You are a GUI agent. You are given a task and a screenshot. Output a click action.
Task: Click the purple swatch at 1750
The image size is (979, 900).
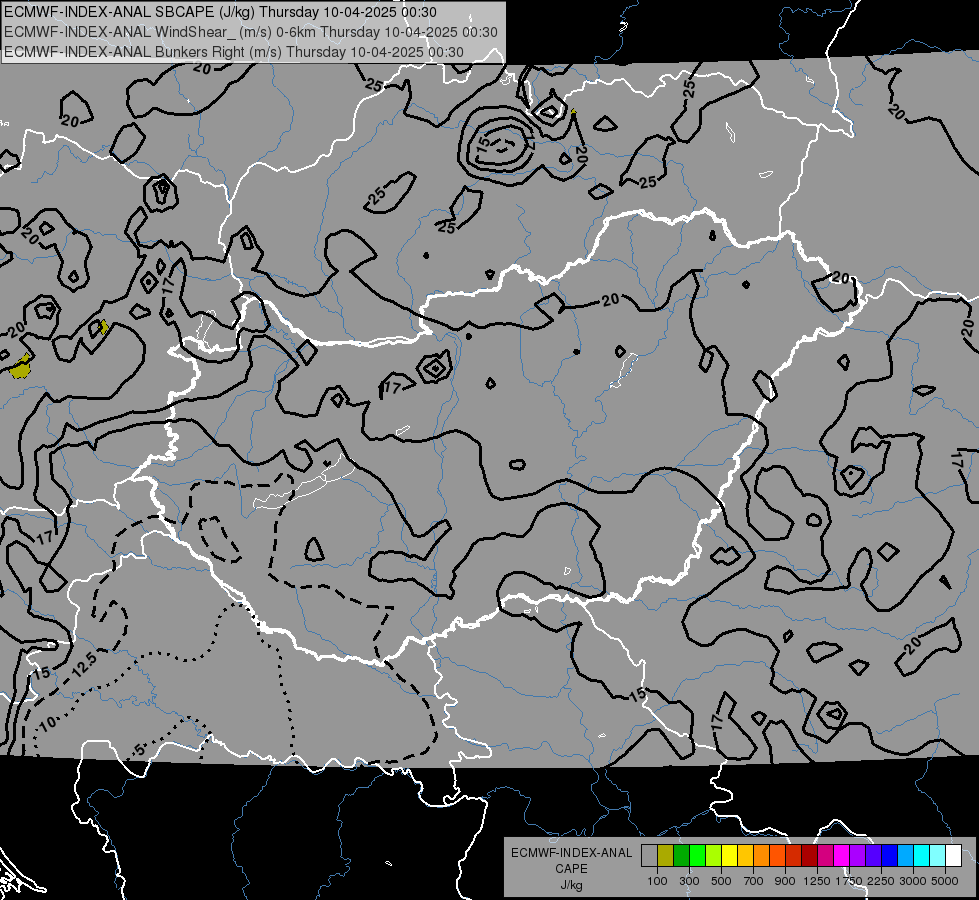(x=857, y=856)
